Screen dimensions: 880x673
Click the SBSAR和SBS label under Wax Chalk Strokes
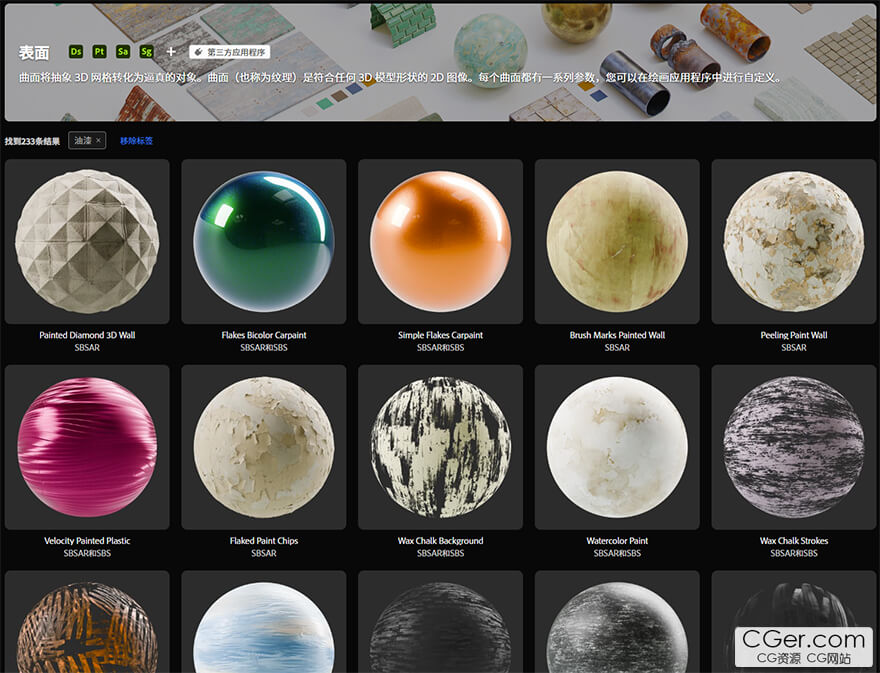(x=794, y=553)
